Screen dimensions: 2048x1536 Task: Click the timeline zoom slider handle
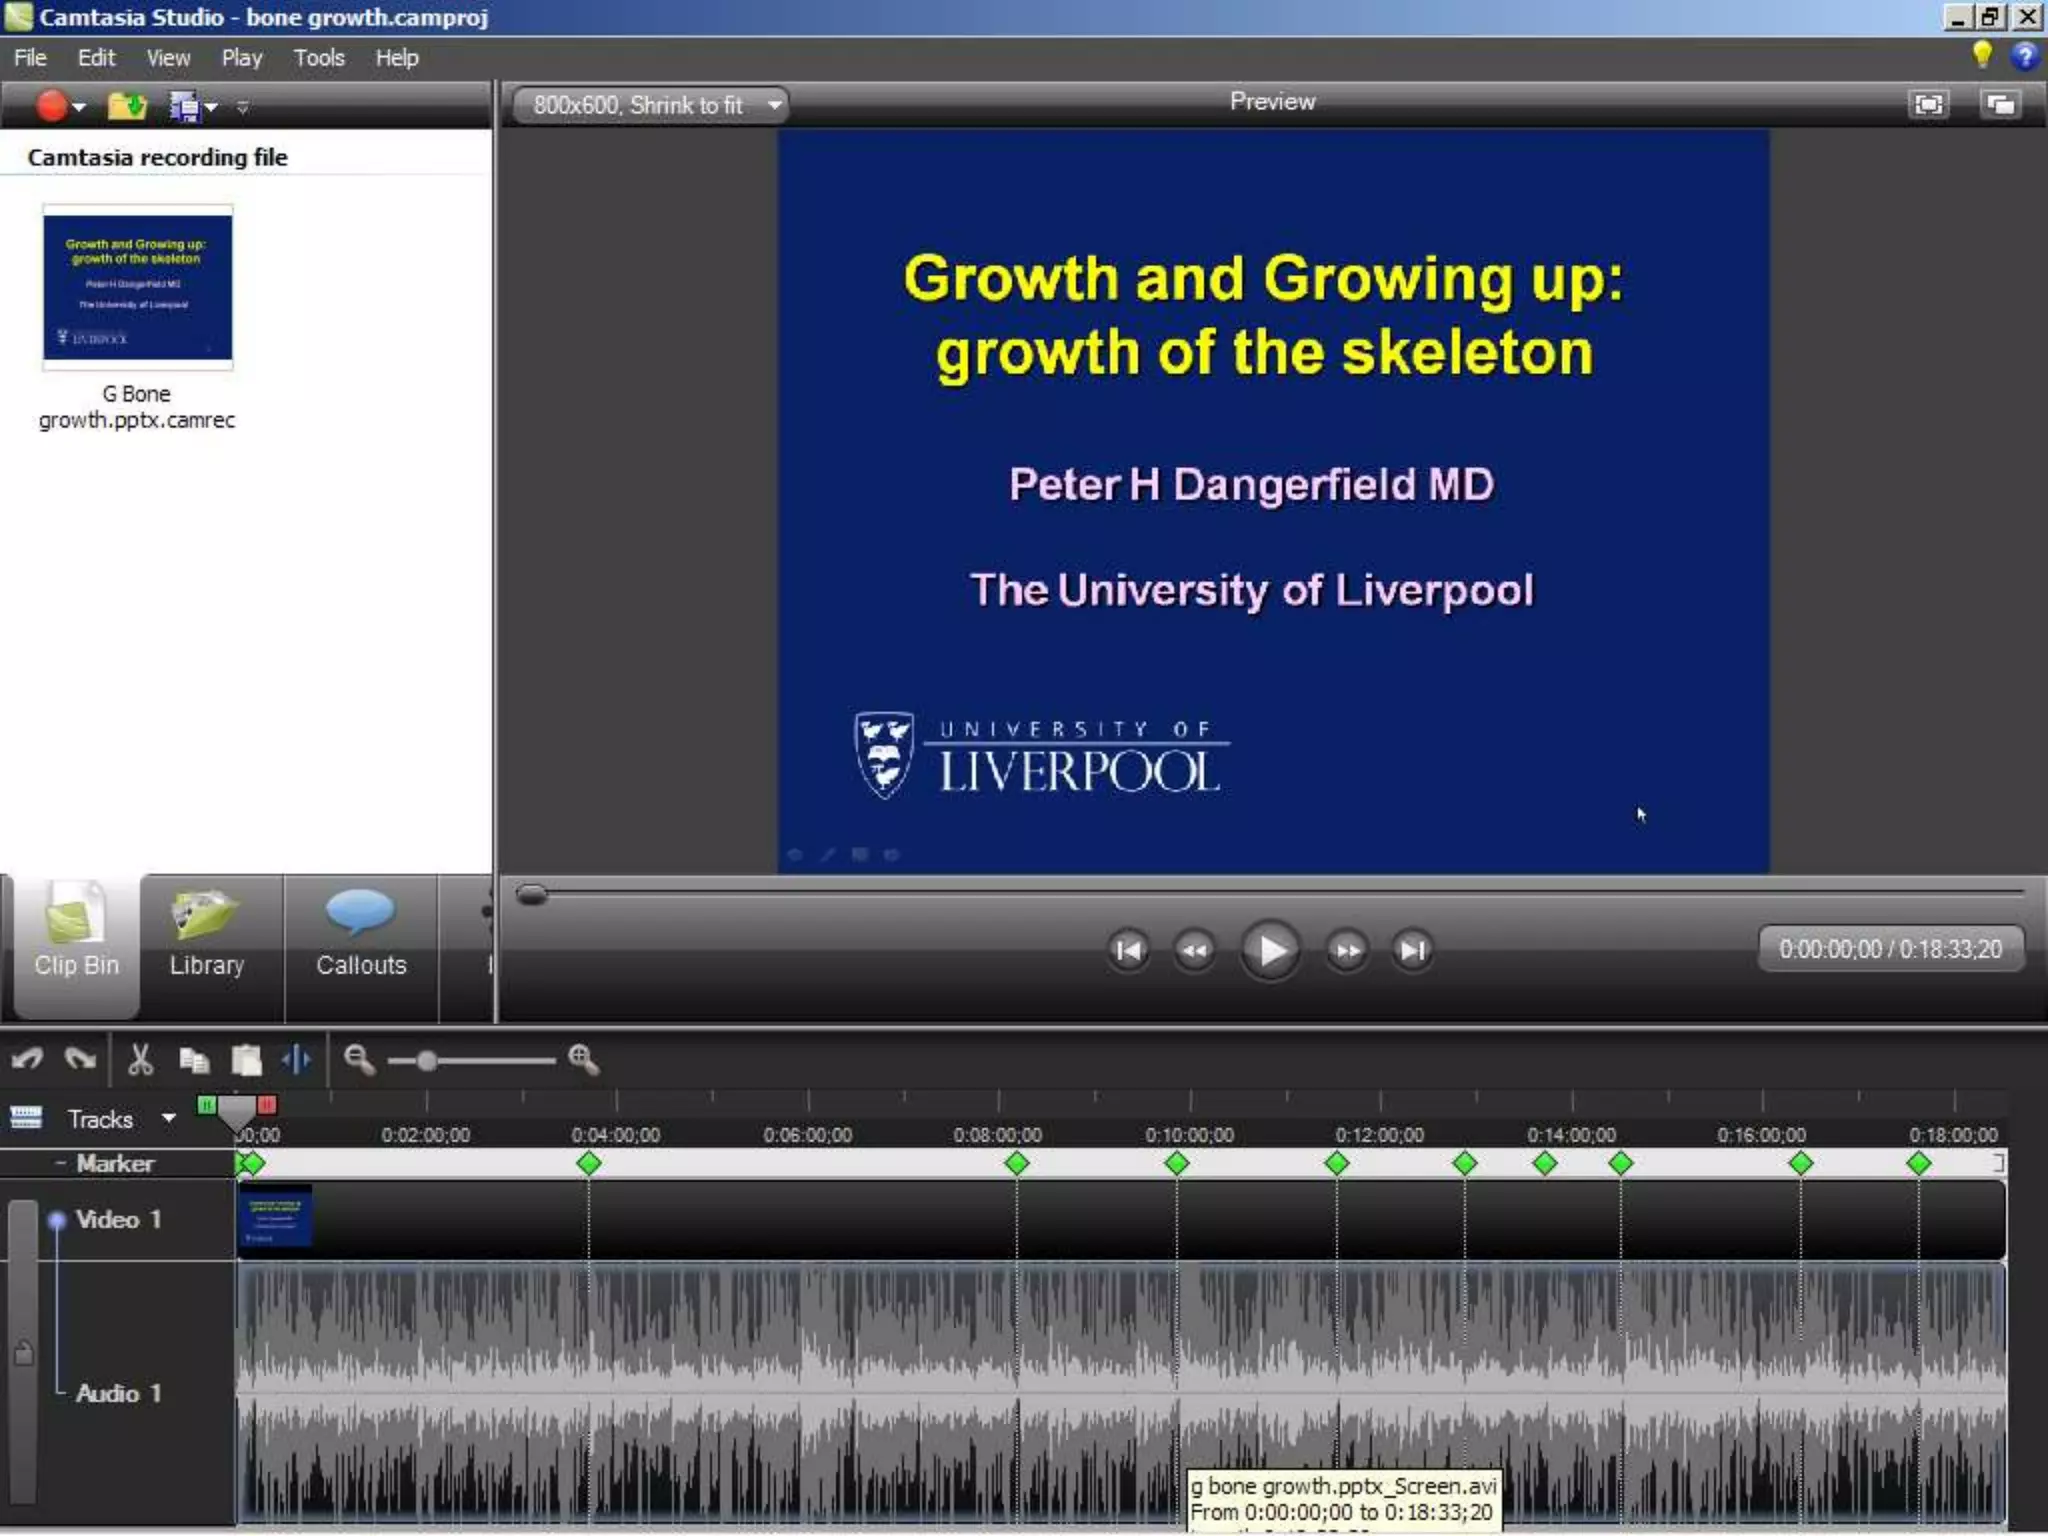coord(427,1061)
